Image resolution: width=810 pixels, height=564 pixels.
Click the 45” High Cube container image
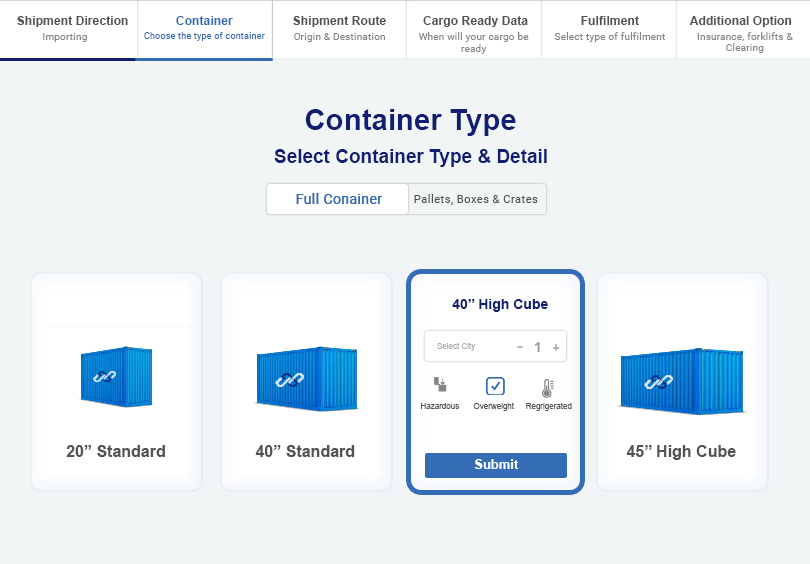pos(681,380)
